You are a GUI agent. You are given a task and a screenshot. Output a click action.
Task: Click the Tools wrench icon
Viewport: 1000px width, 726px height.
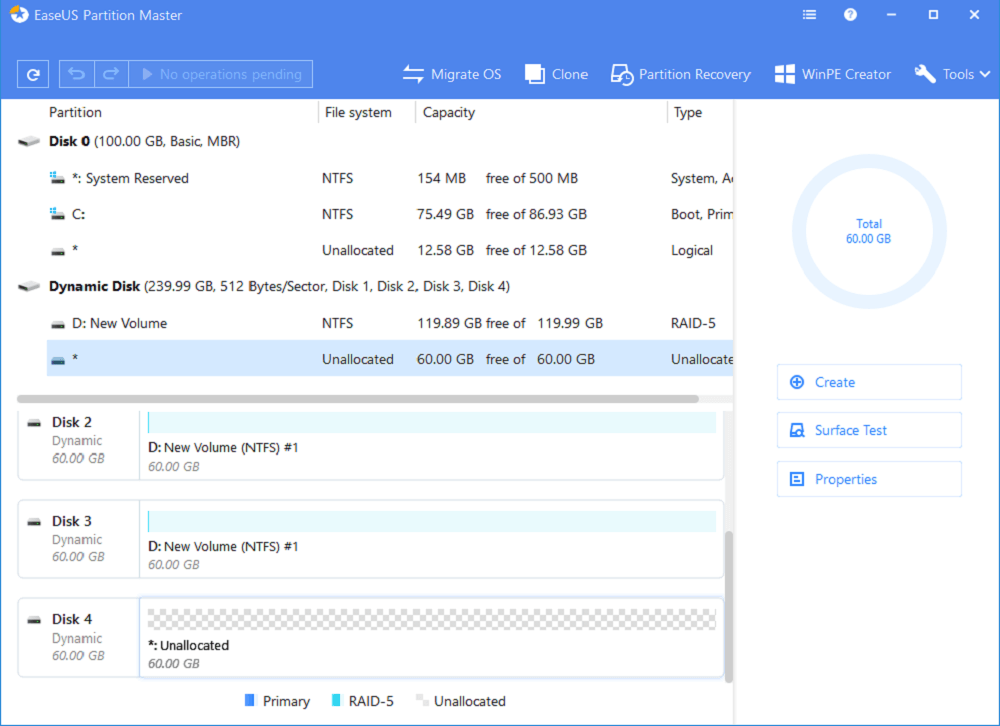tap(925, 74)
